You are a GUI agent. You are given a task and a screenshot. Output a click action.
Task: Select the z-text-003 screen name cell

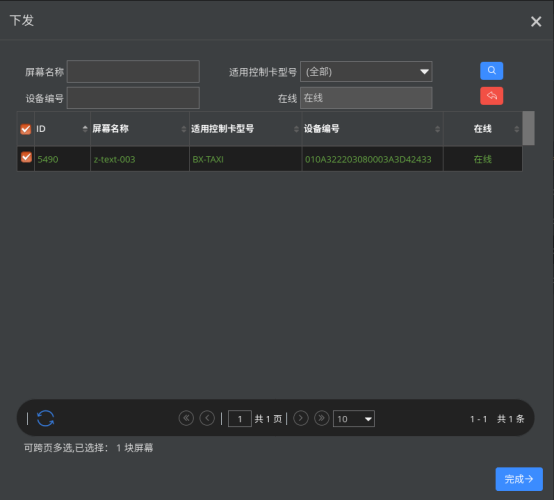pyautogui.click(x=140, y=159)
